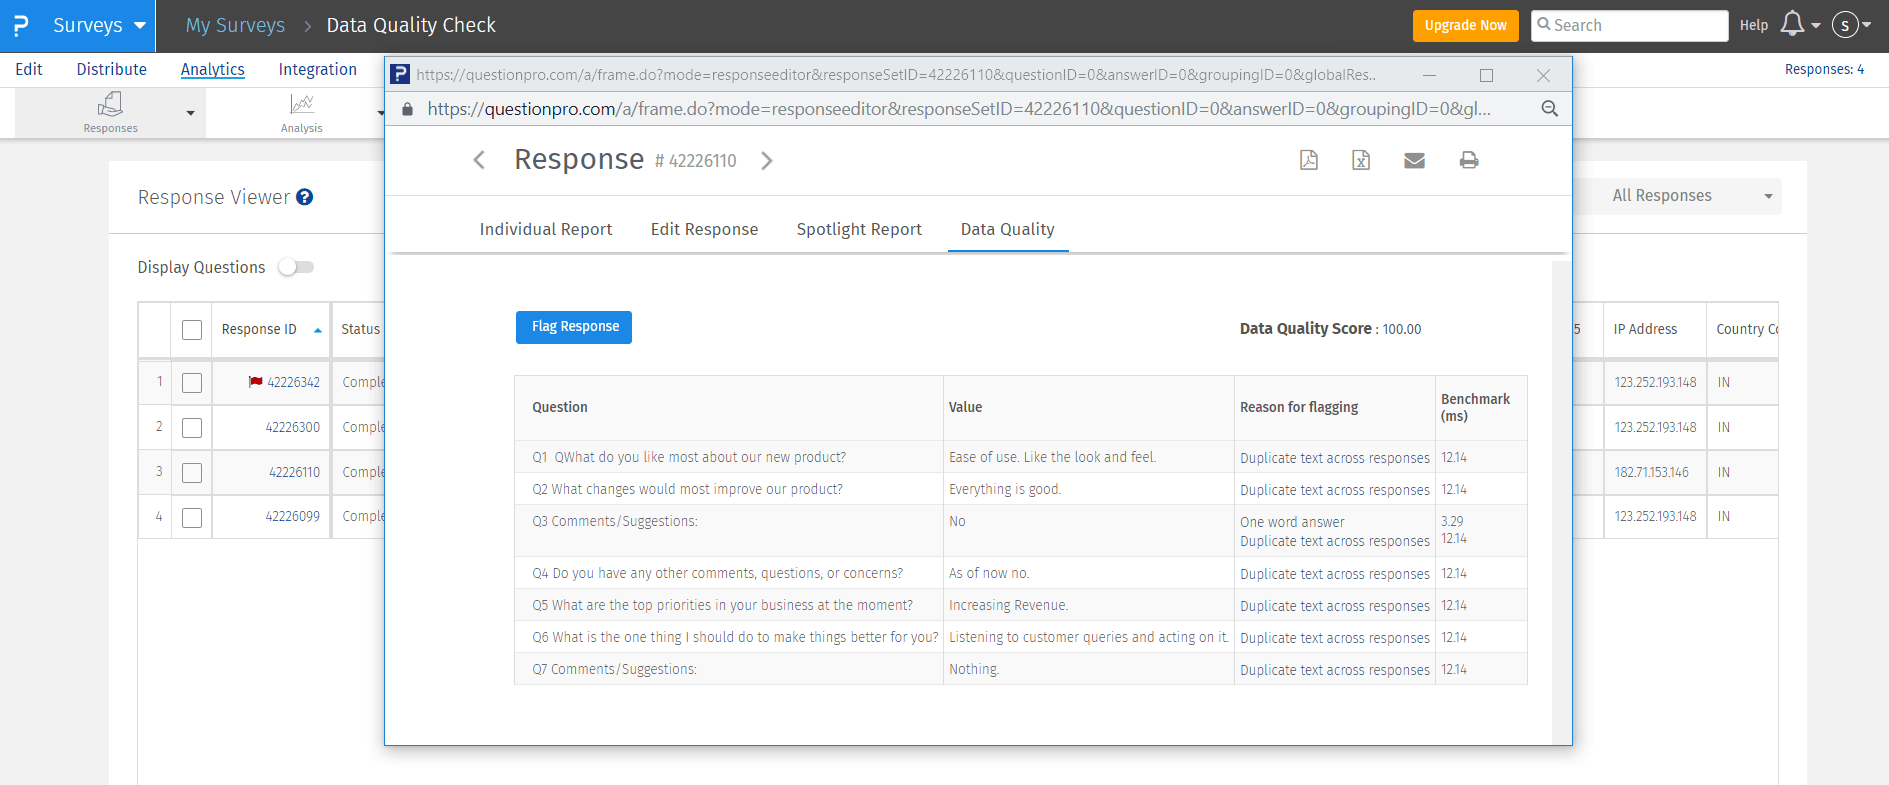Switch to the Edit Response tab
The height and width of the screenshot is (785, 1889).
(704, 229)
